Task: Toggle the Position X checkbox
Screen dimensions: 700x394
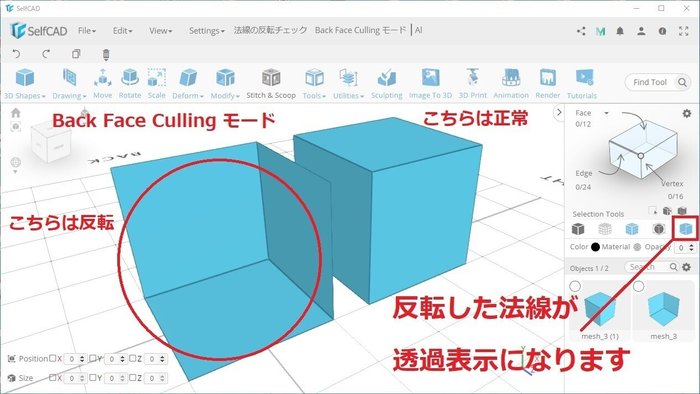Action: 53,358
